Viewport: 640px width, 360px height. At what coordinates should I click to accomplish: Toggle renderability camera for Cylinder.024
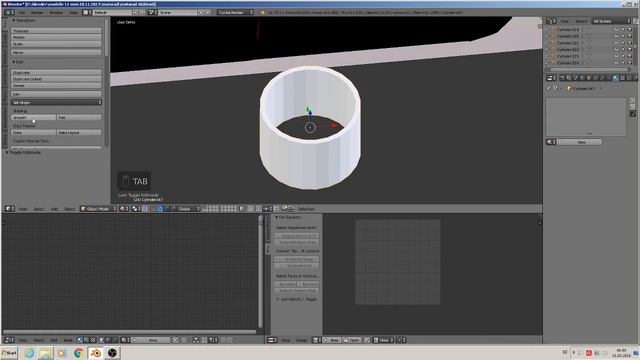click(630, 63)
